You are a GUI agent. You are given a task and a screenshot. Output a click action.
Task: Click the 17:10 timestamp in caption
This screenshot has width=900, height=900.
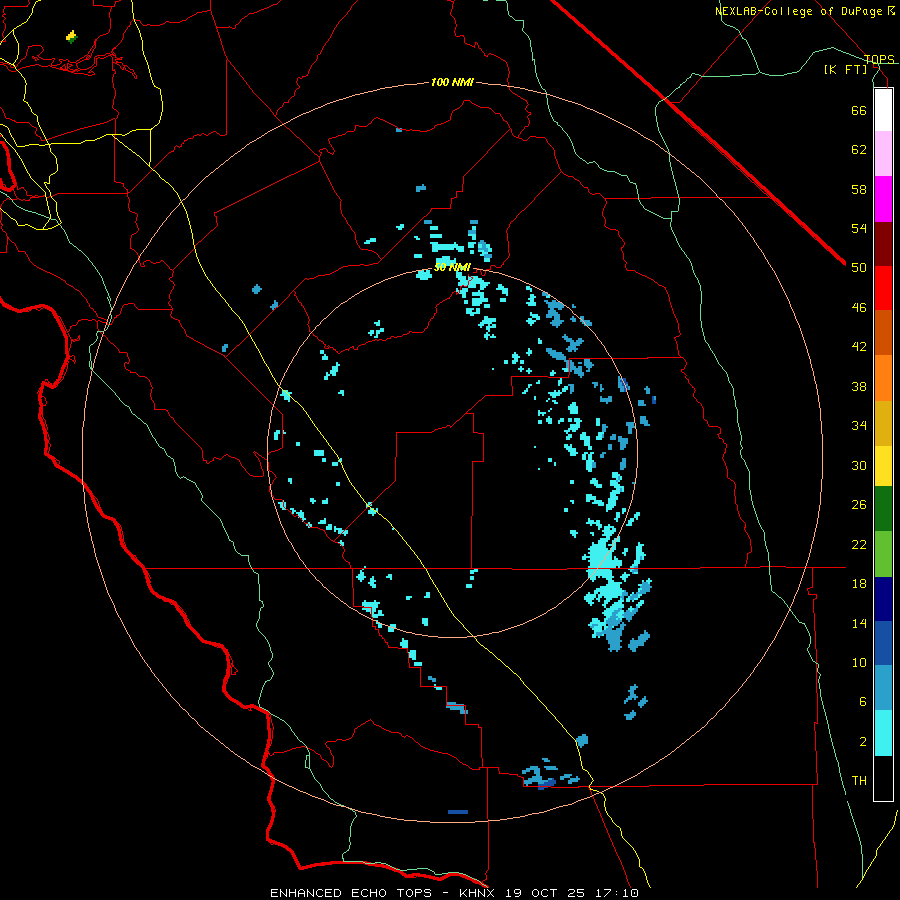click(616, 893)
